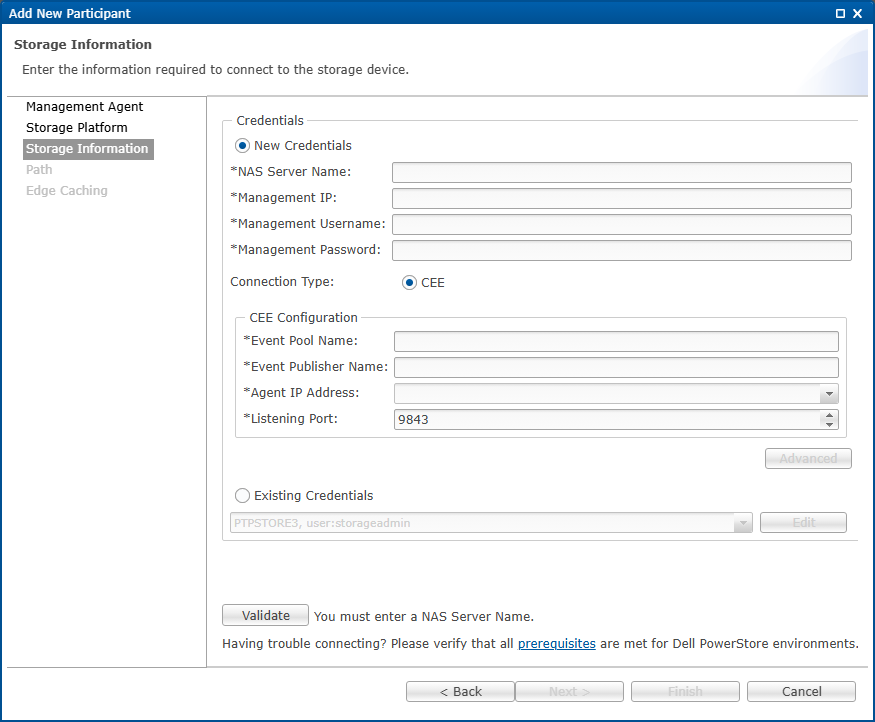Screen dimensions: 875x722
Task: Click the Back button
Action: (x=460, y=691)
